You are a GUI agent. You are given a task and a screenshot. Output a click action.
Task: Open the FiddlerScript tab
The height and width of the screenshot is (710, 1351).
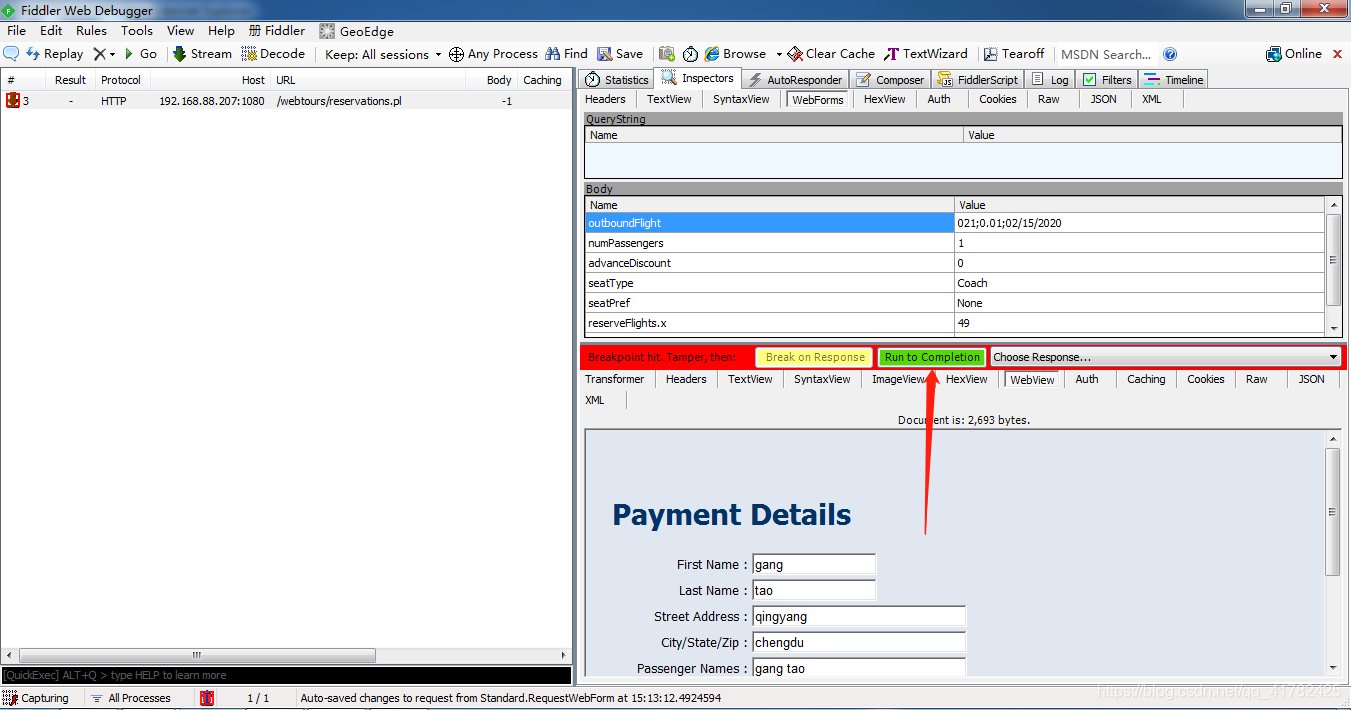point(978,79)
